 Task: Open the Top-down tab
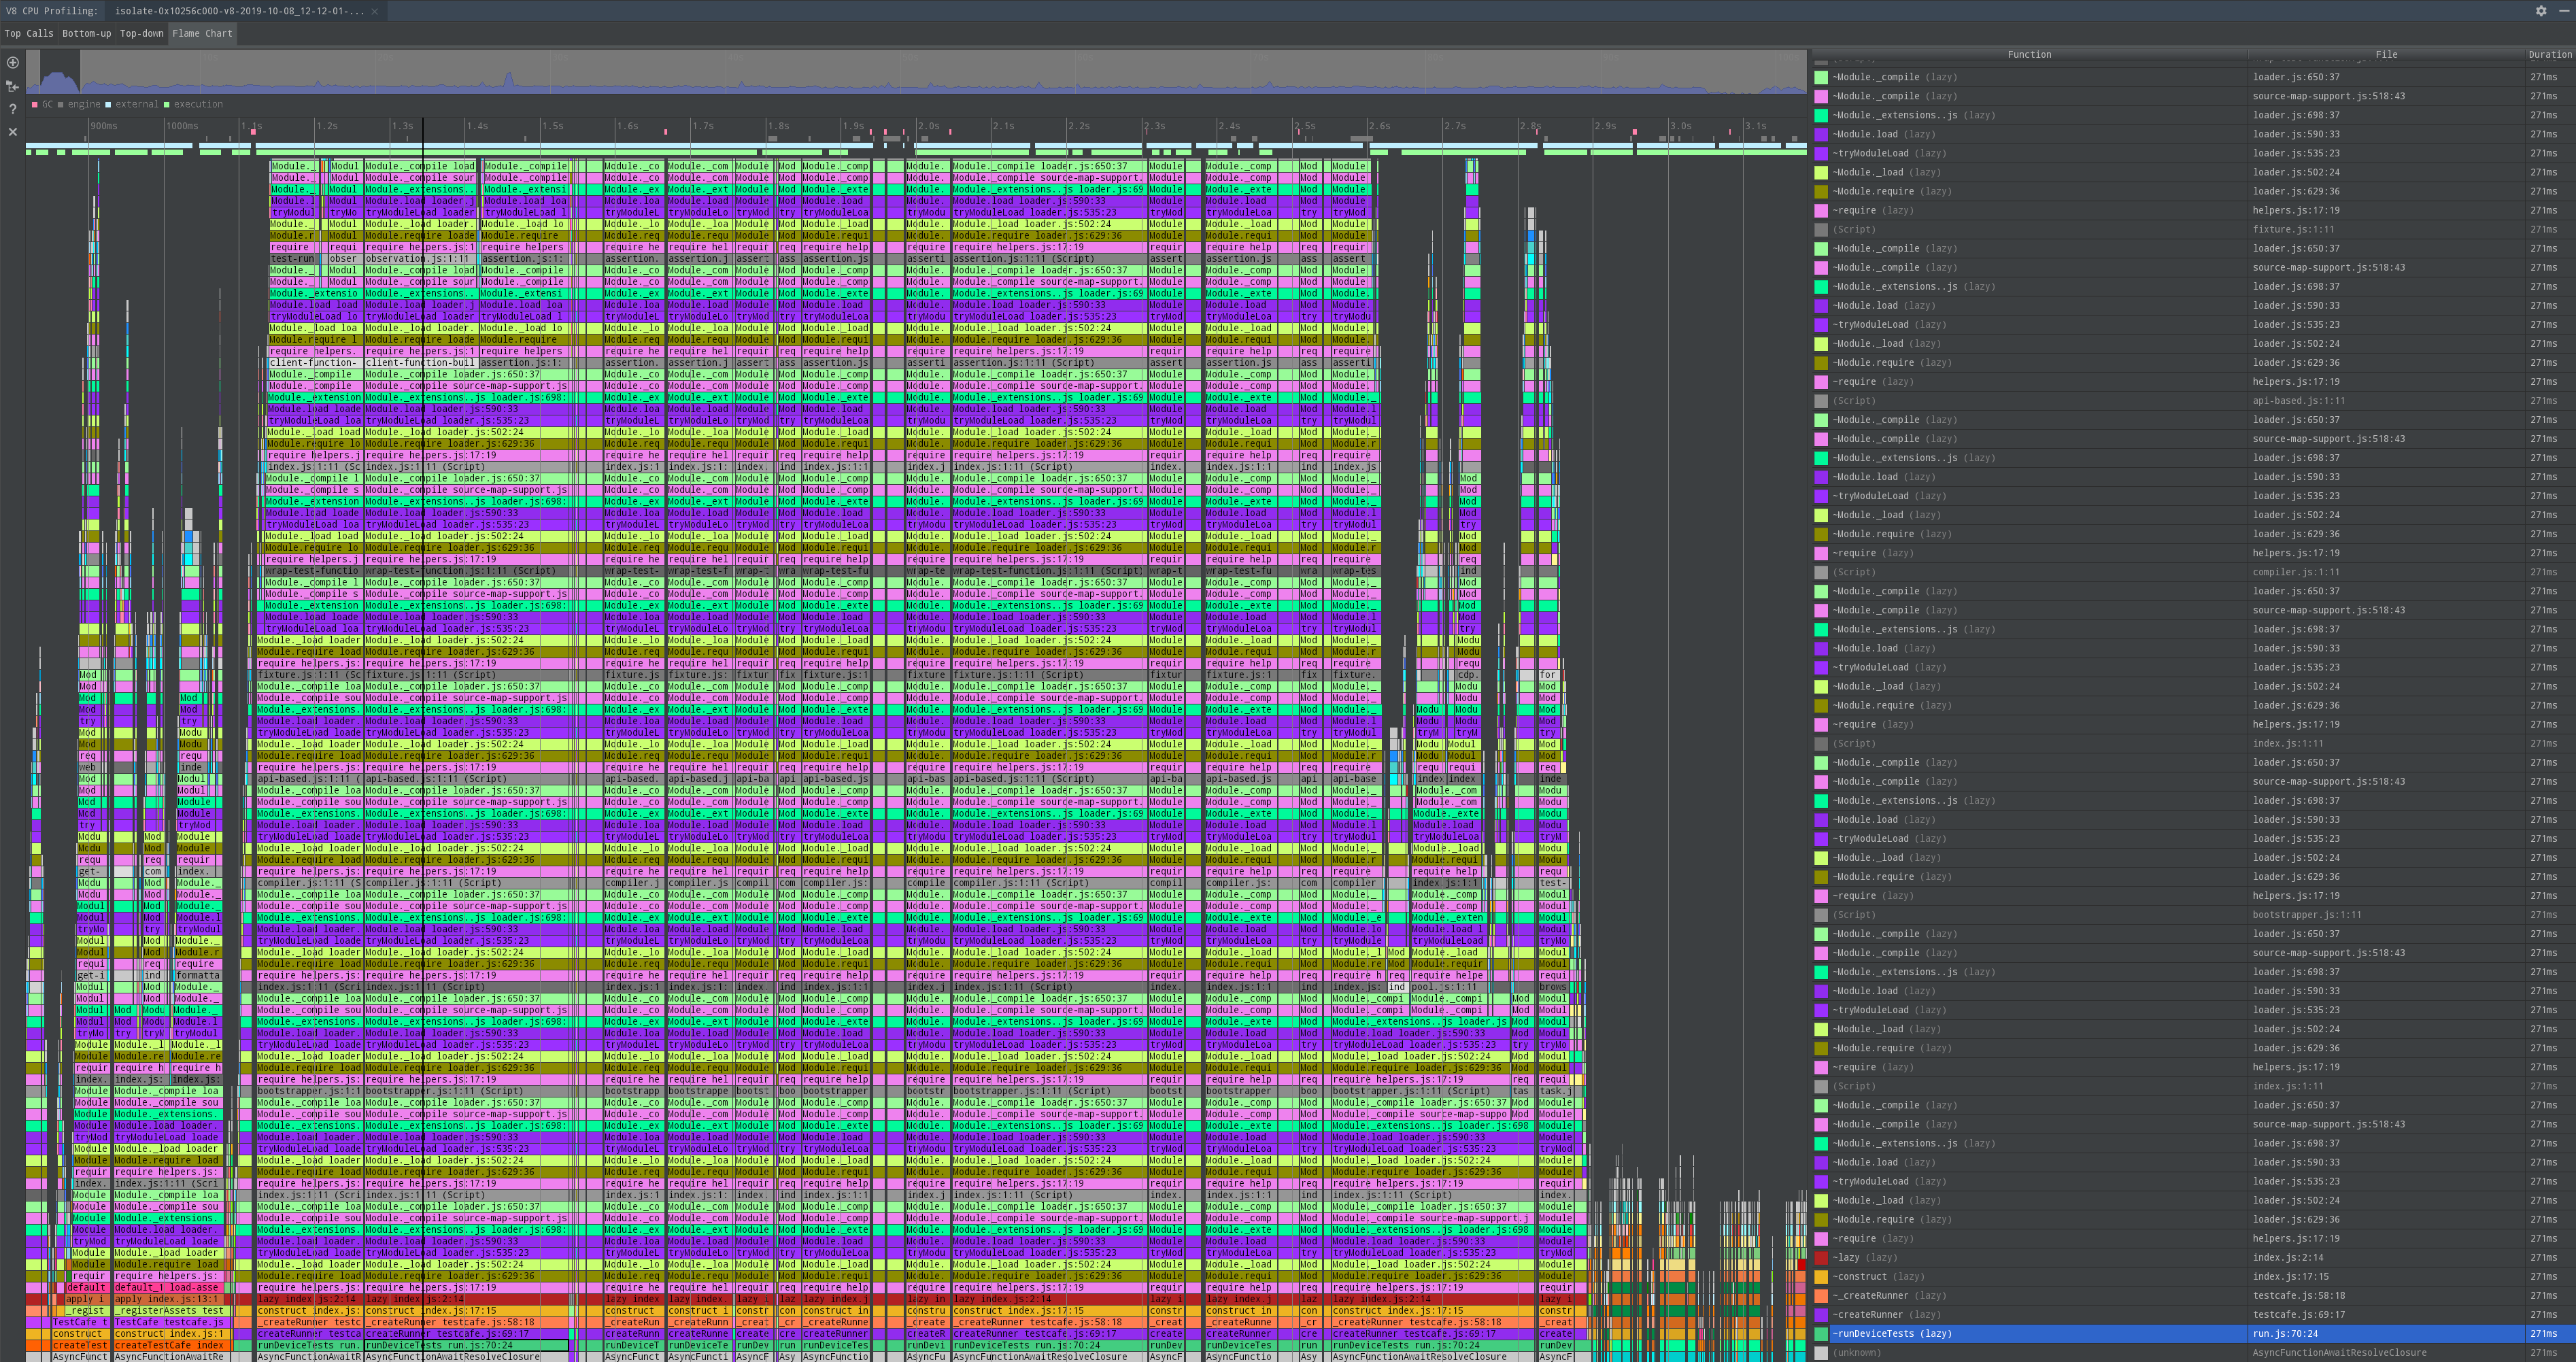142,33
